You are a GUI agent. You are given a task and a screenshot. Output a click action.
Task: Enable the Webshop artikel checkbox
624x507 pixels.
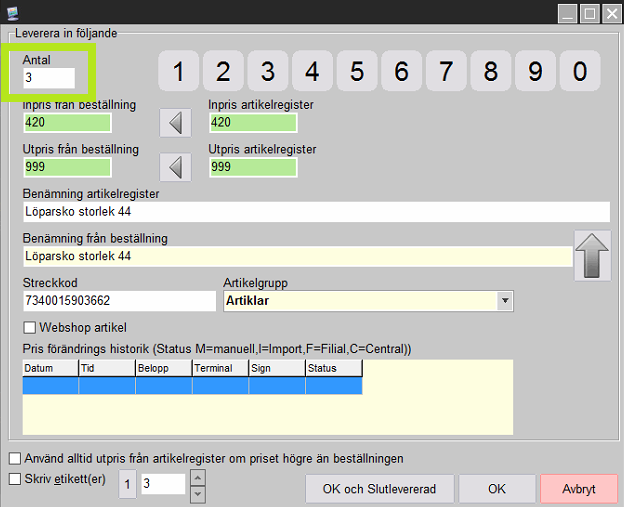point(29,327)
